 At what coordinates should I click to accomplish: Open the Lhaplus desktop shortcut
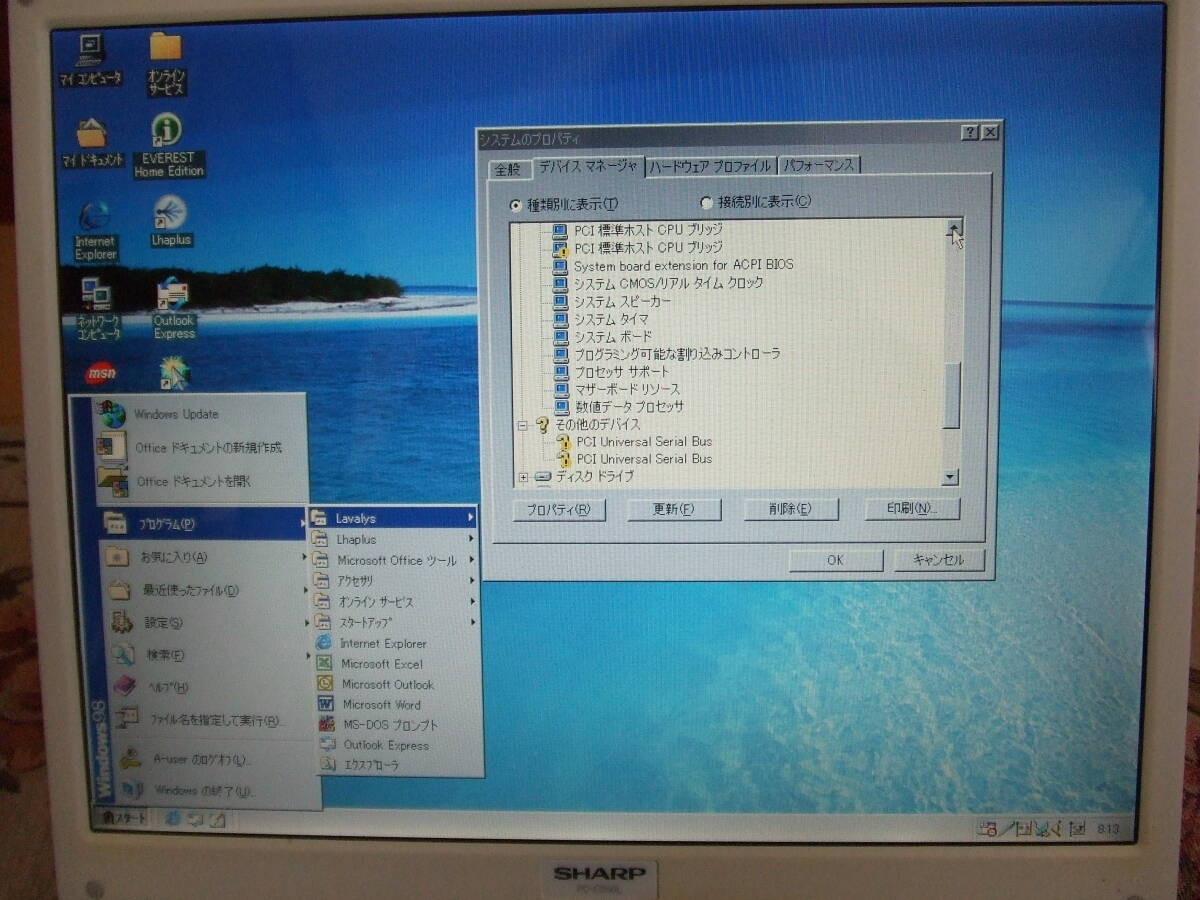pos(170,214)
